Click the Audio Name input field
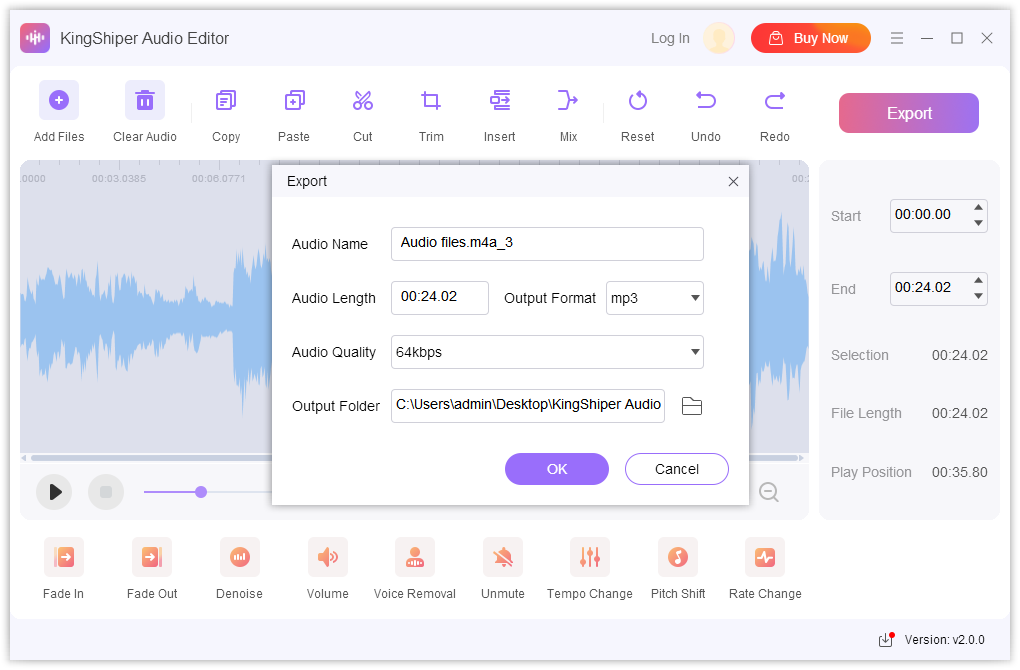This screenshot has height=670, width=1020. coord(547,244)
